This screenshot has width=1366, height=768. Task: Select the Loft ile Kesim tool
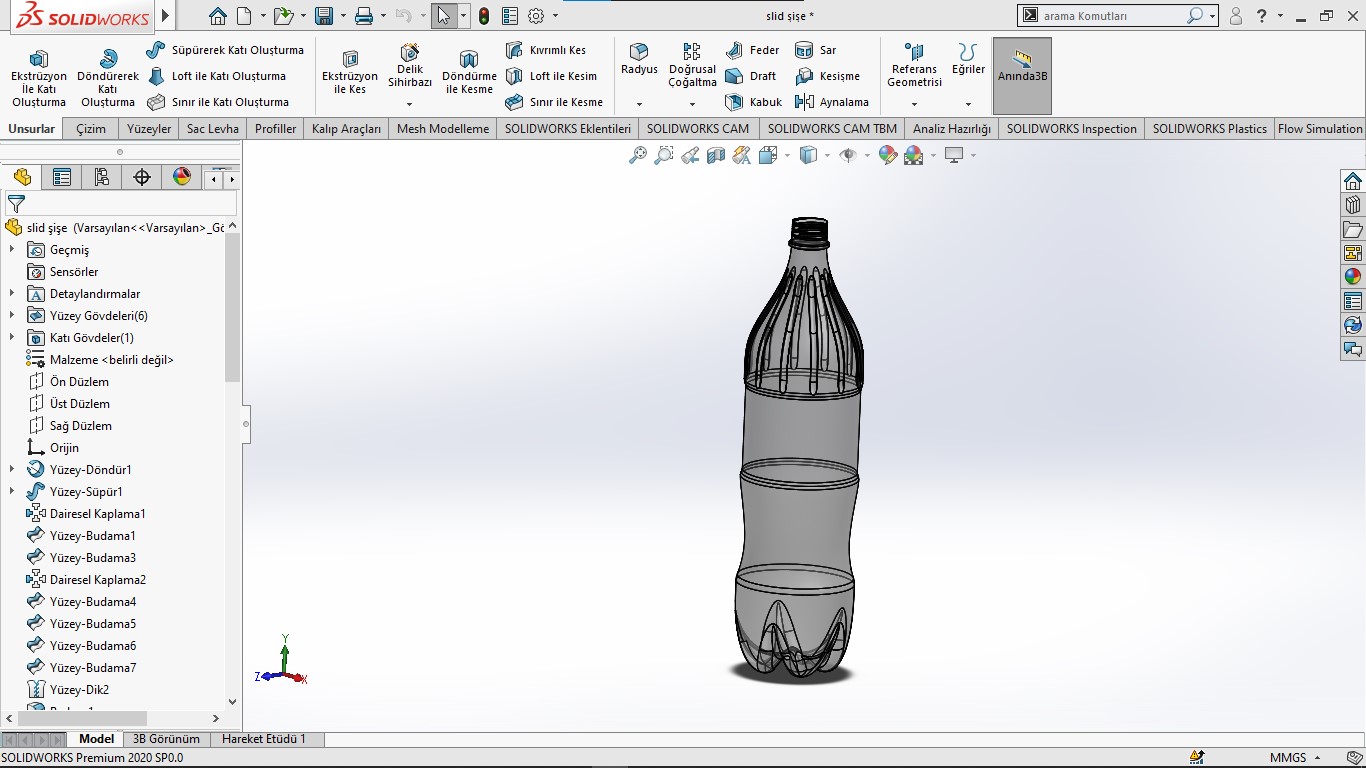(551, 76)
